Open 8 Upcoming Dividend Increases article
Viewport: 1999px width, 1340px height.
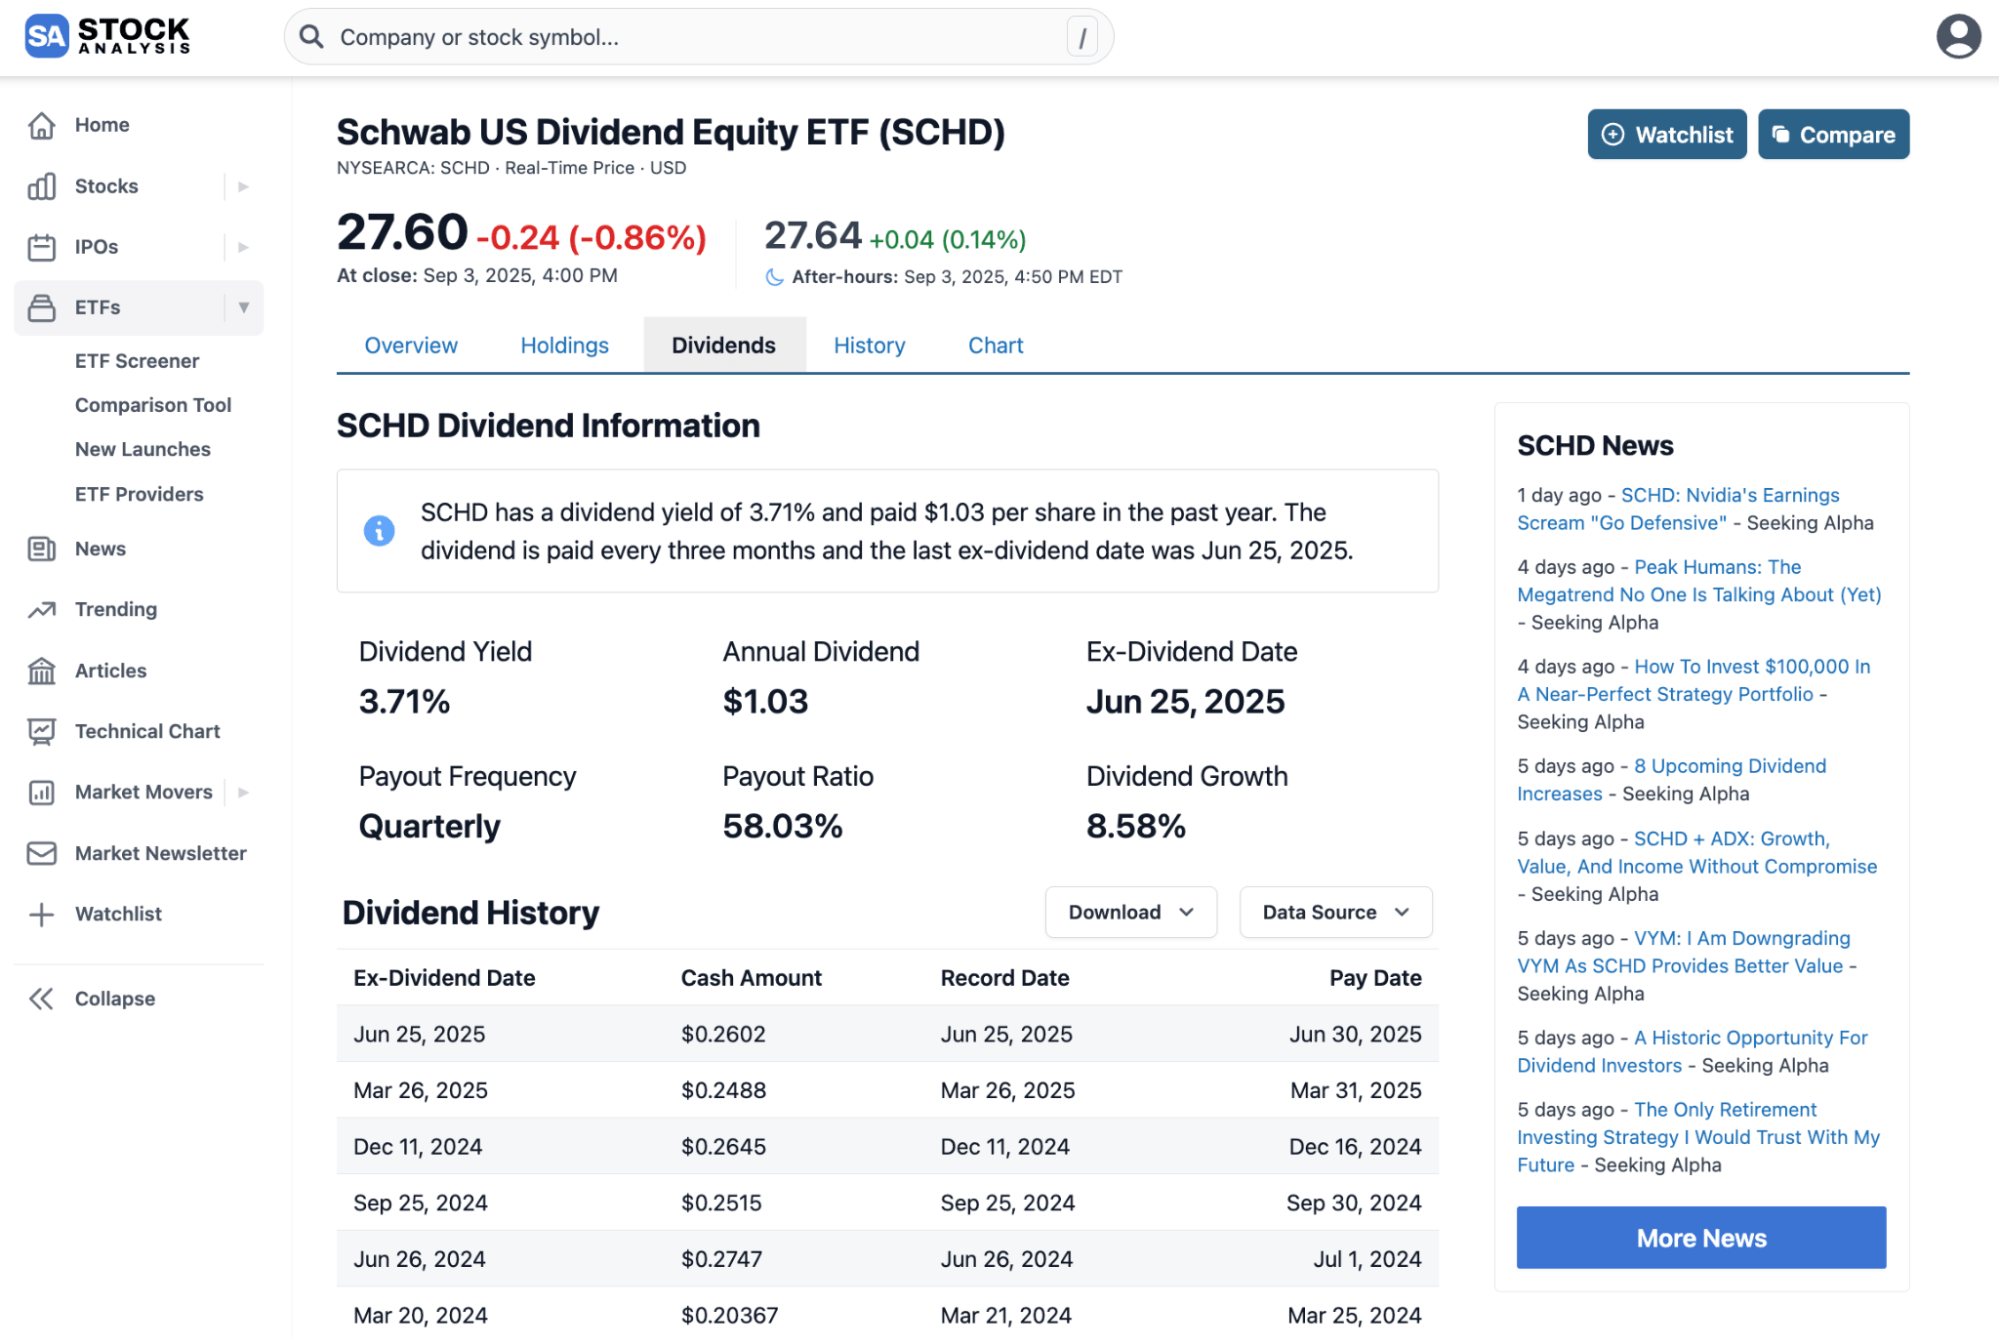[x=1672, y=780]
